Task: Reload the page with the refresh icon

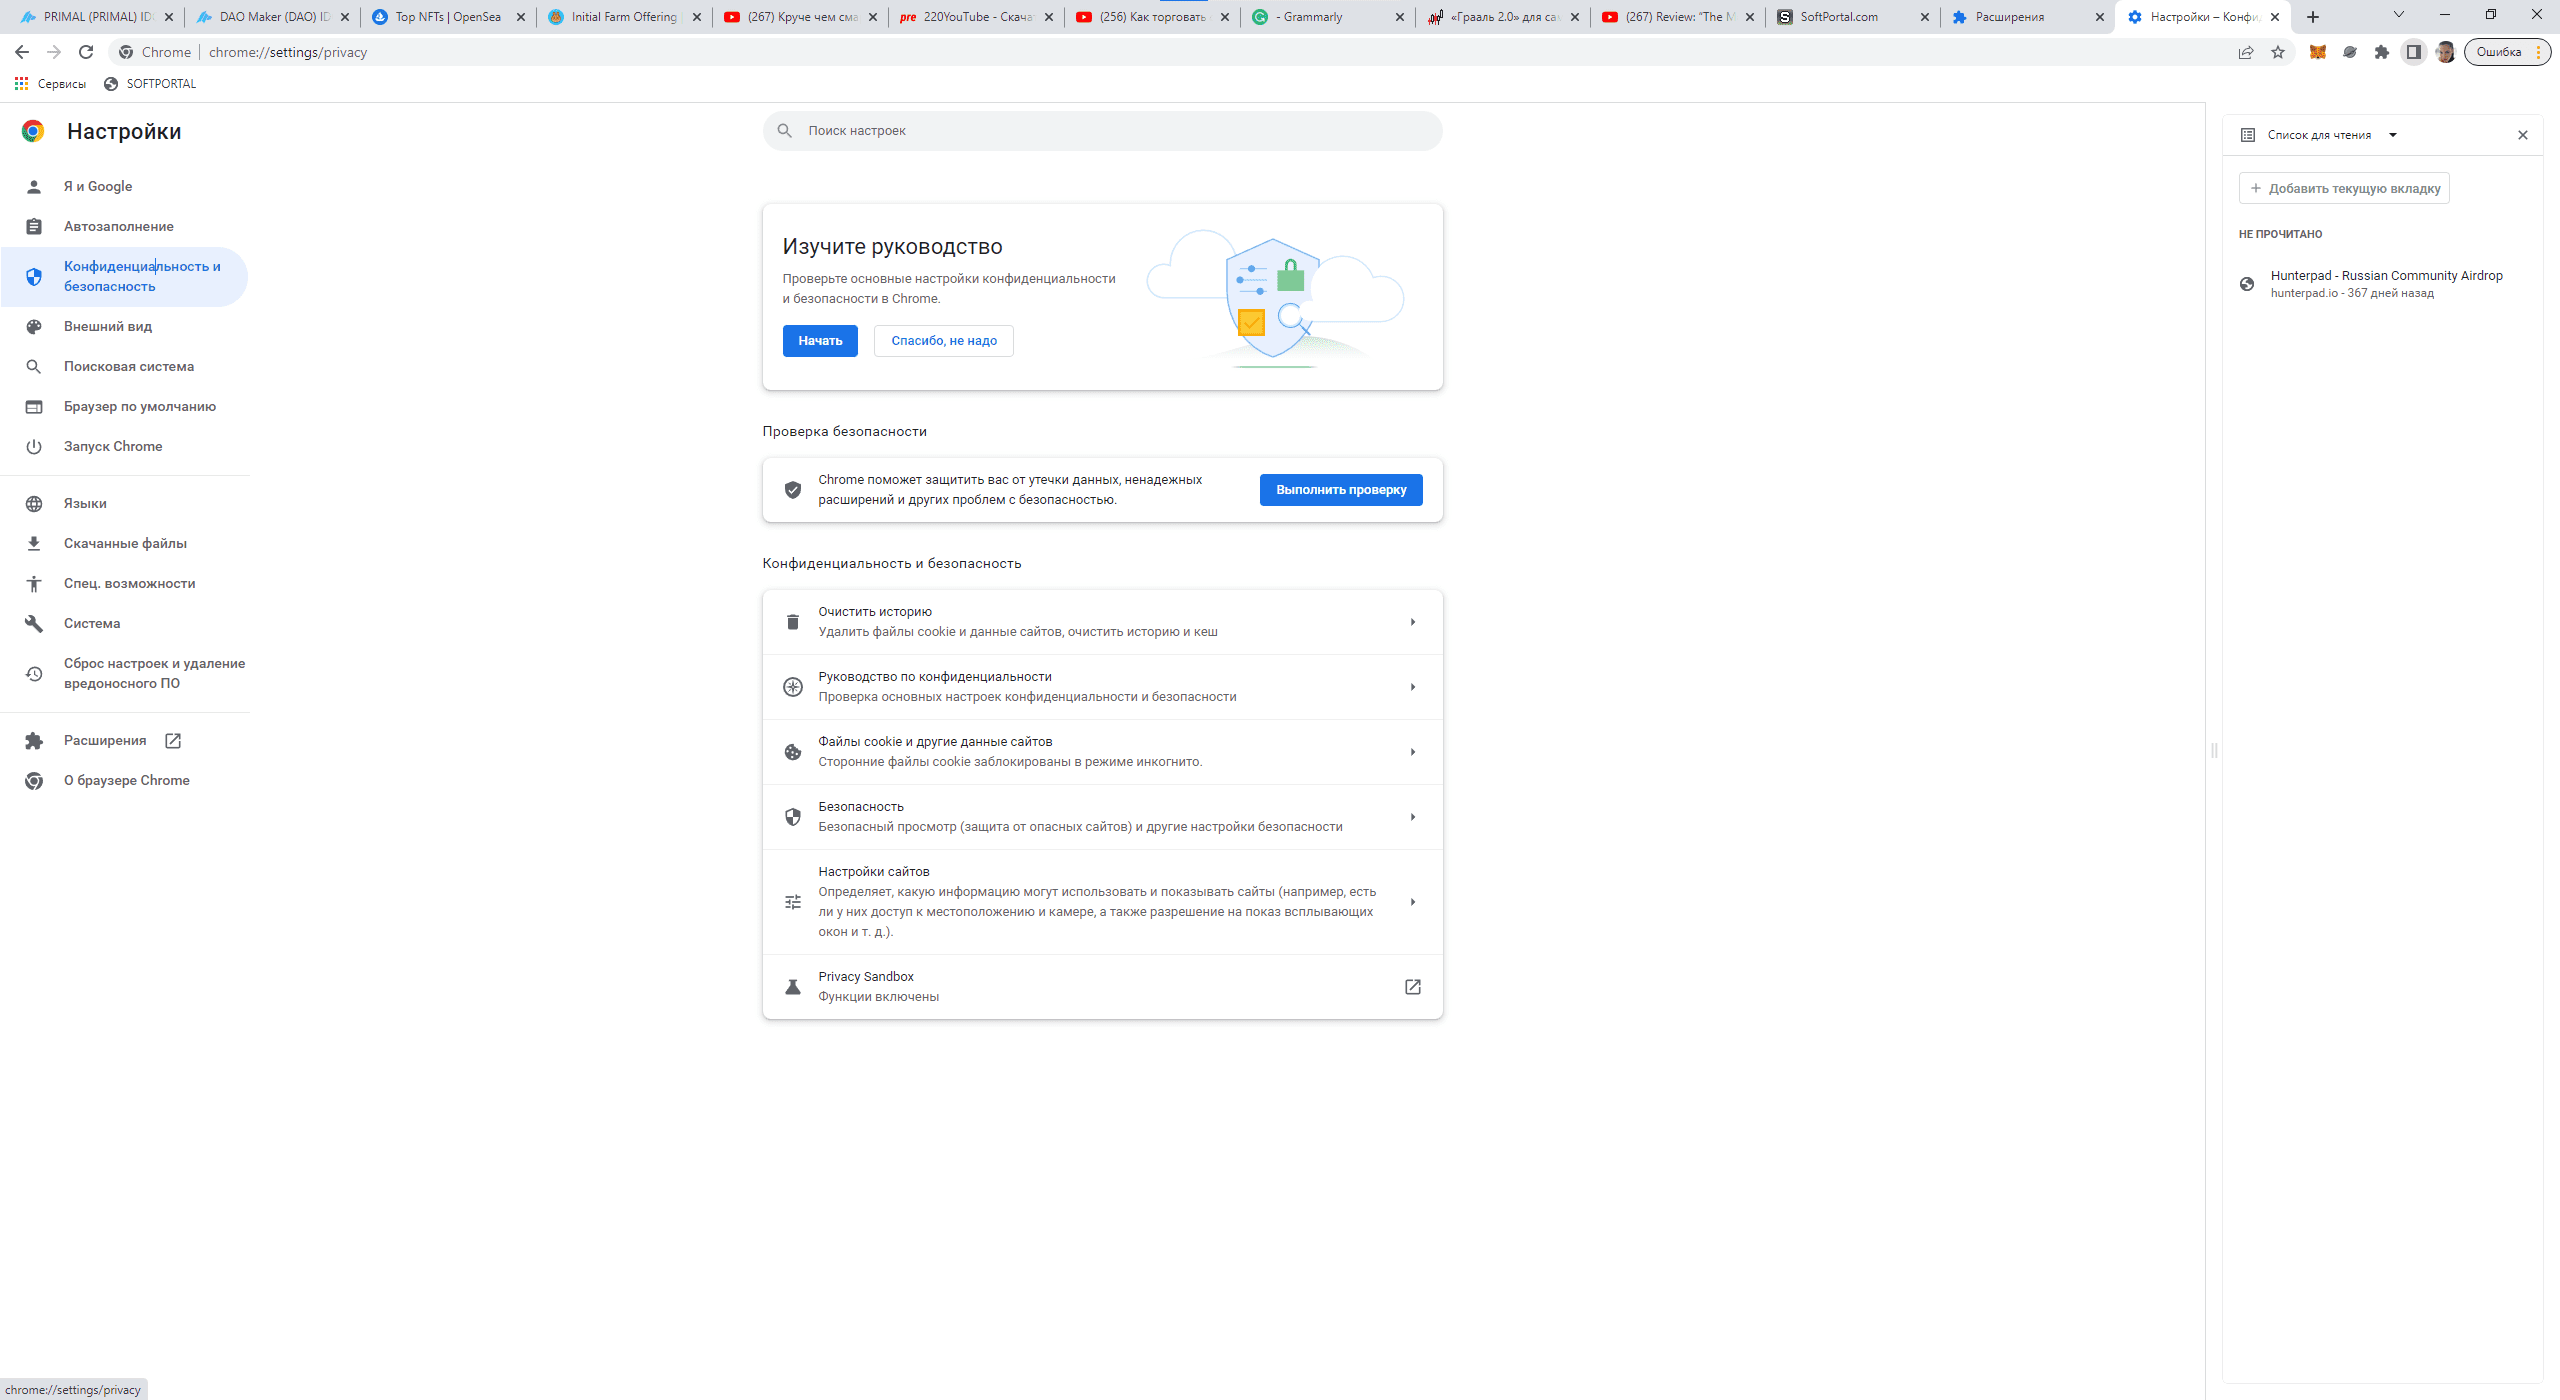Action: (x=86, y=52)
